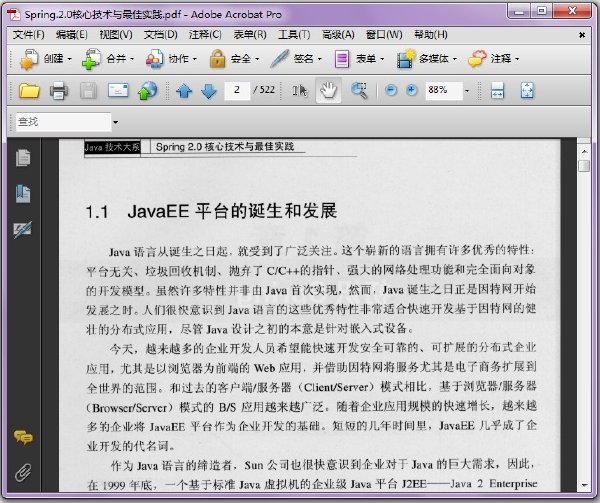Send the file by email envelope icon
This screenshot has width=600, height=503.
(x=118, y=91)
